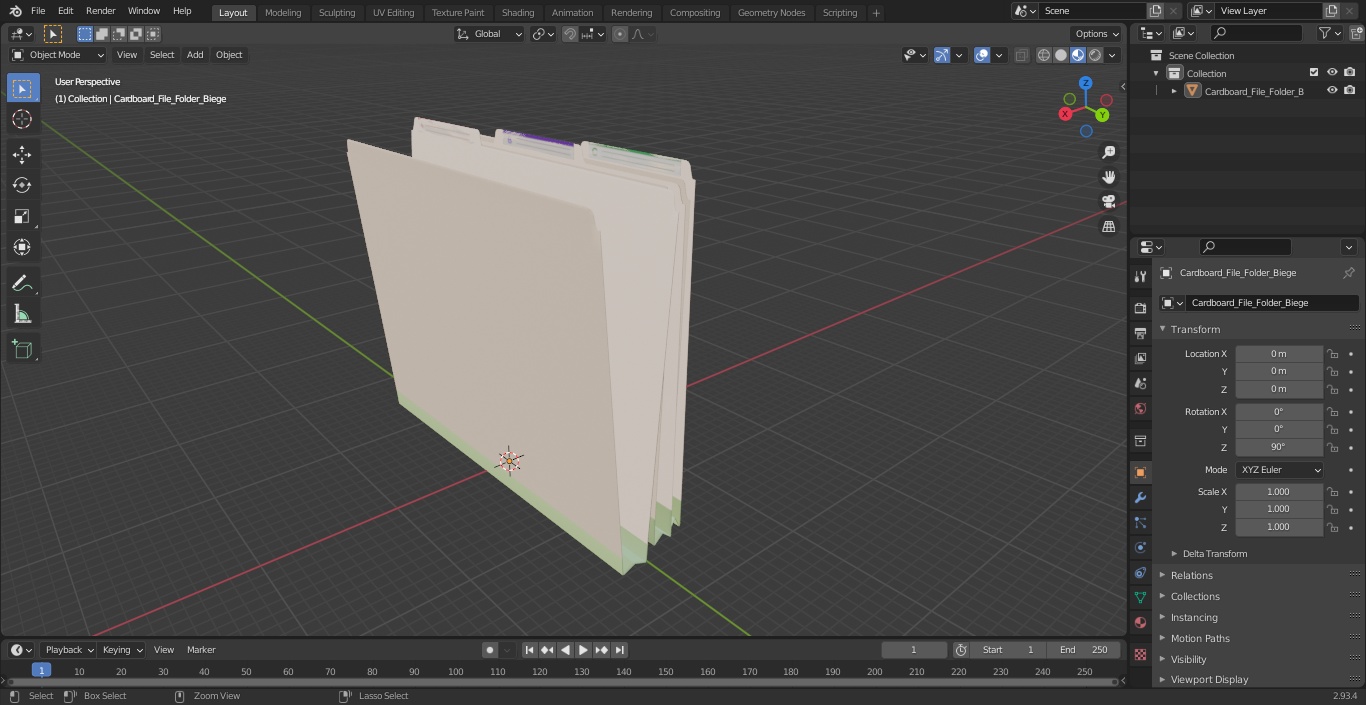1366x705 pixels.
Task: Expand the Delta Transform panel
Action: 1215,553
